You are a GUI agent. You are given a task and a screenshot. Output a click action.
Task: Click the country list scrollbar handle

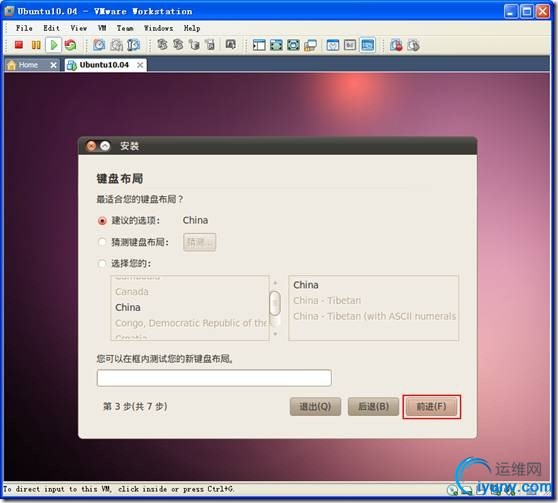pos(275,303)
